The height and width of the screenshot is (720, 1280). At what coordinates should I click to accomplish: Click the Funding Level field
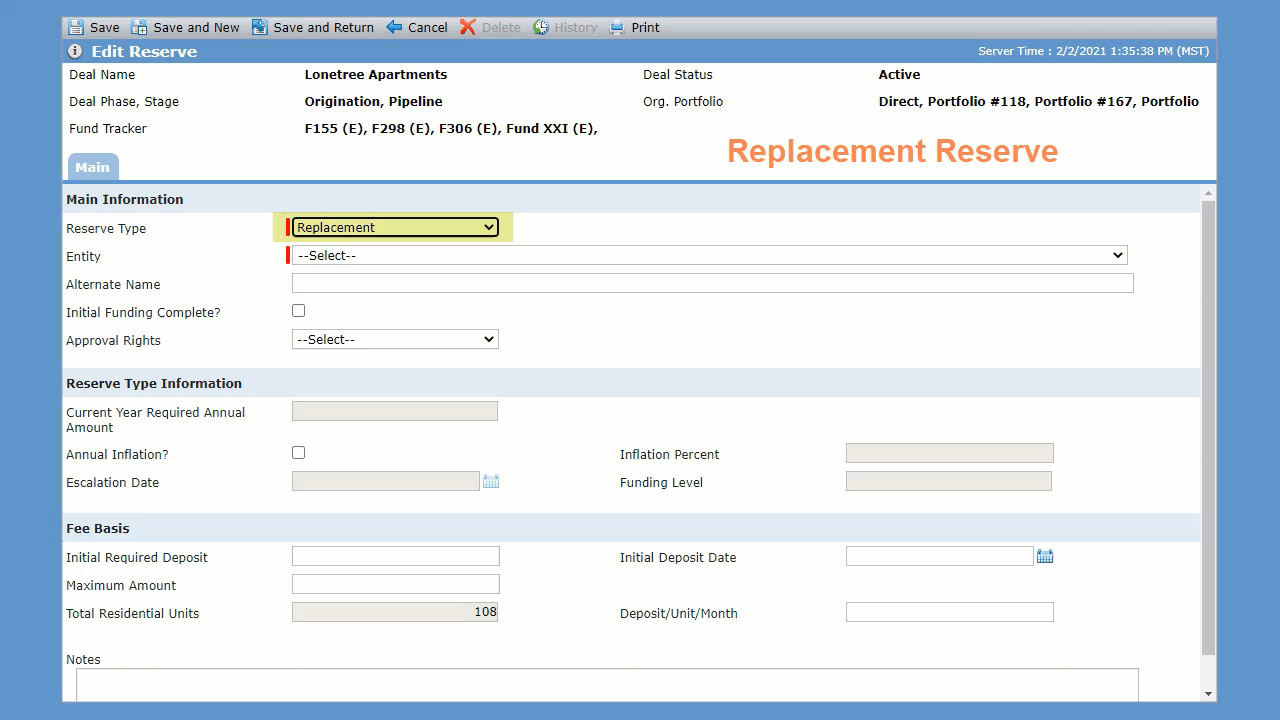point(949,481)
